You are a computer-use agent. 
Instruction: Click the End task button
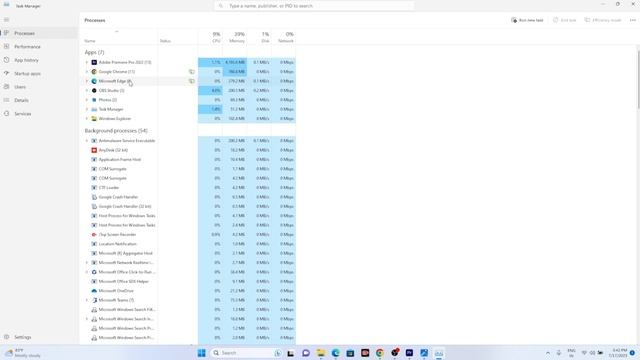(564, 20)
